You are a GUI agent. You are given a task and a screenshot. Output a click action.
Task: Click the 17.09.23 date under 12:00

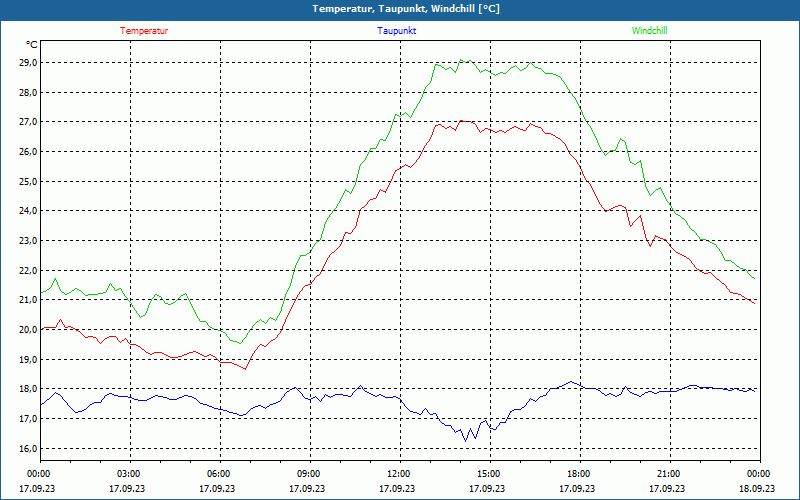(397, 488)
